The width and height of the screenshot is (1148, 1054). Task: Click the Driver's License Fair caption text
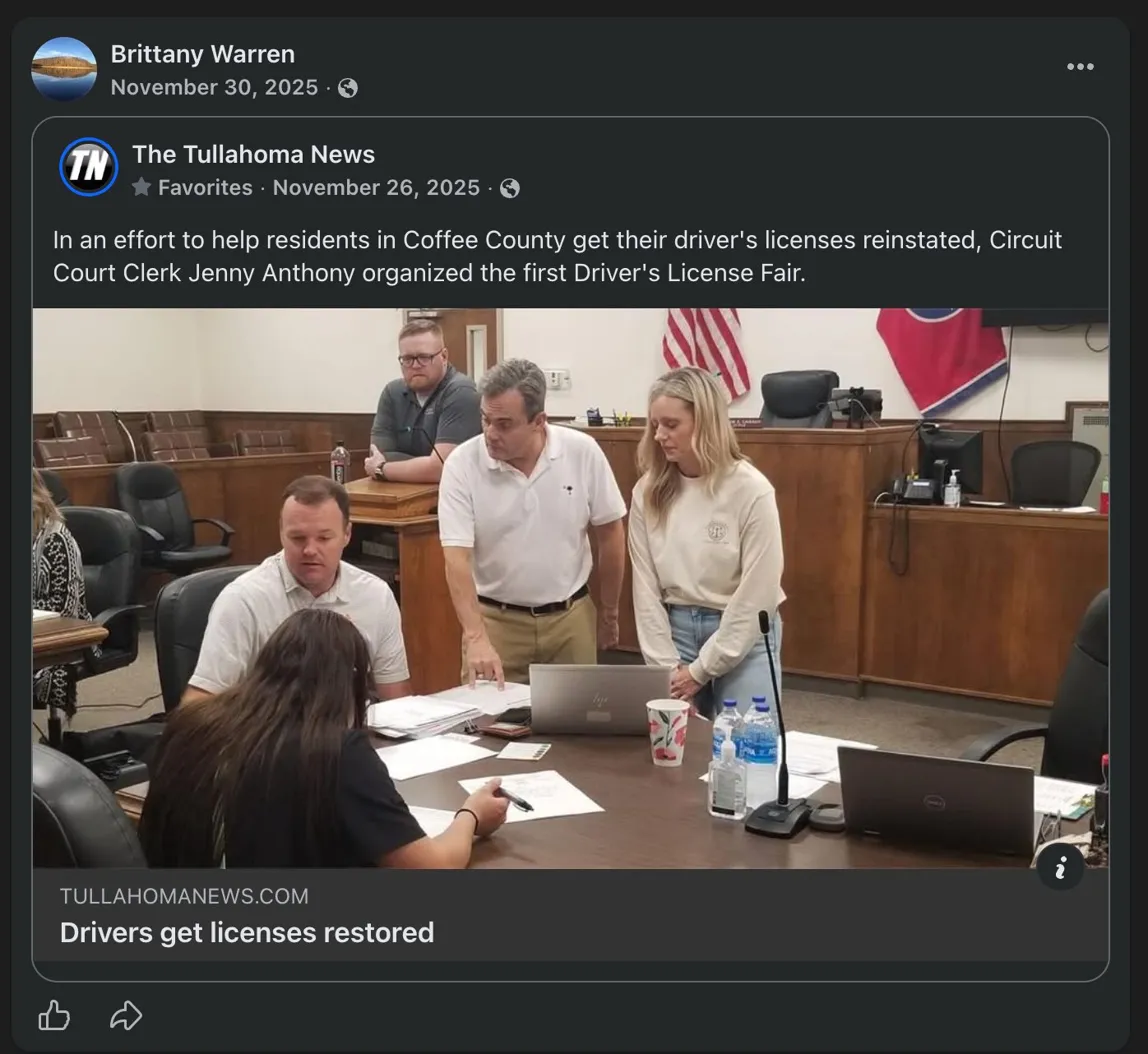coord(557,257)
